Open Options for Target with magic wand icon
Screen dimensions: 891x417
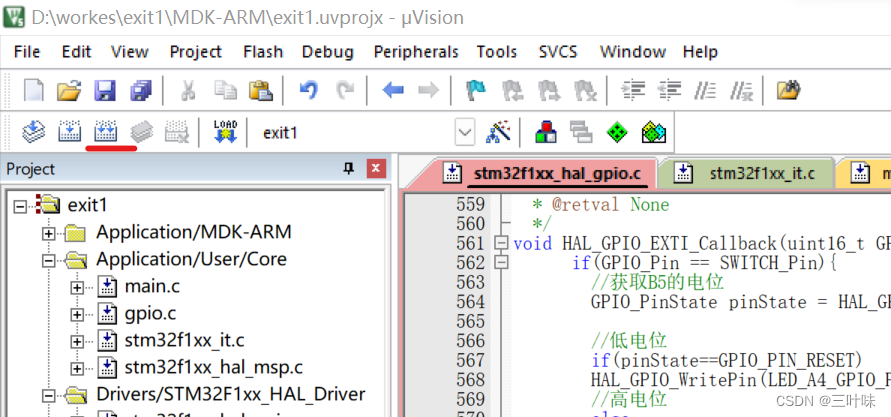click(498, 132)
